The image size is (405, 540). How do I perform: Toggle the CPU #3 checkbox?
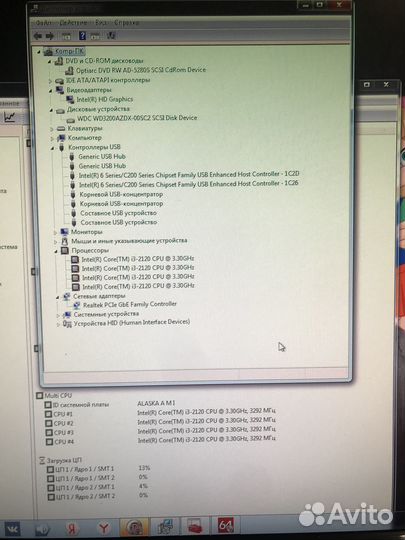(49, 433)
